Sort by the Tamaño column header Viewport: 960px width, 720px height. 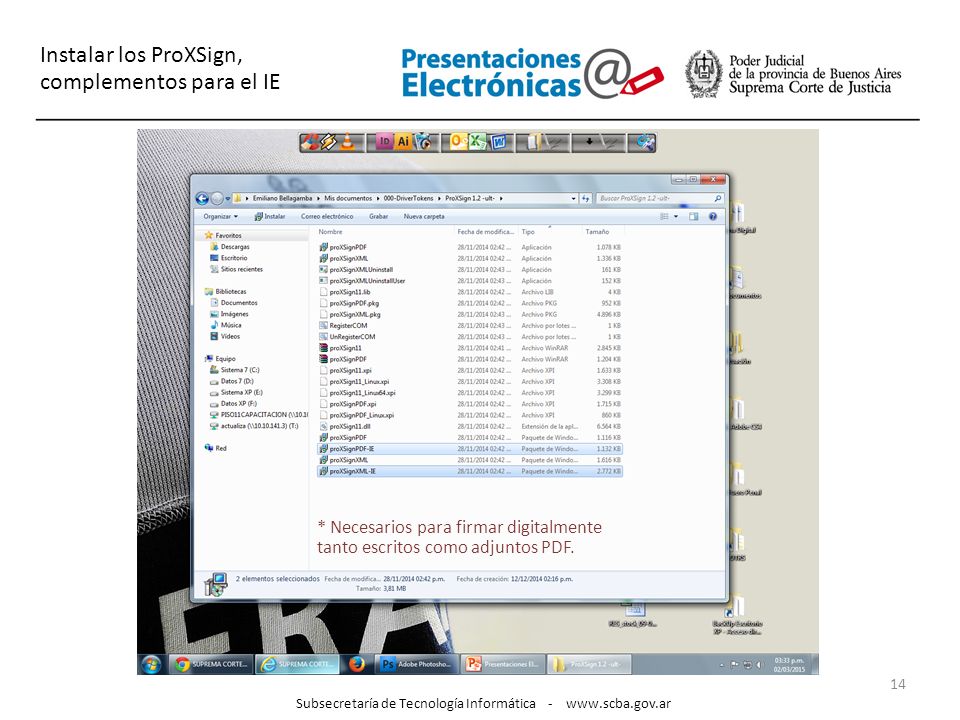tap(603, 232)
